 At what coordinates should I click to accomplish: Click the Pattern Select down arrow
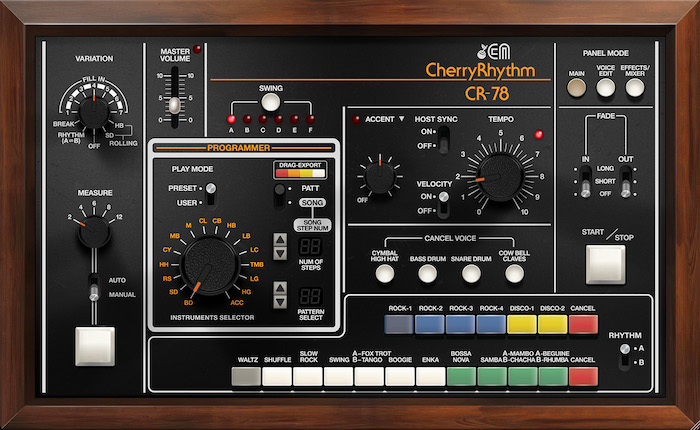pos(280,303)
